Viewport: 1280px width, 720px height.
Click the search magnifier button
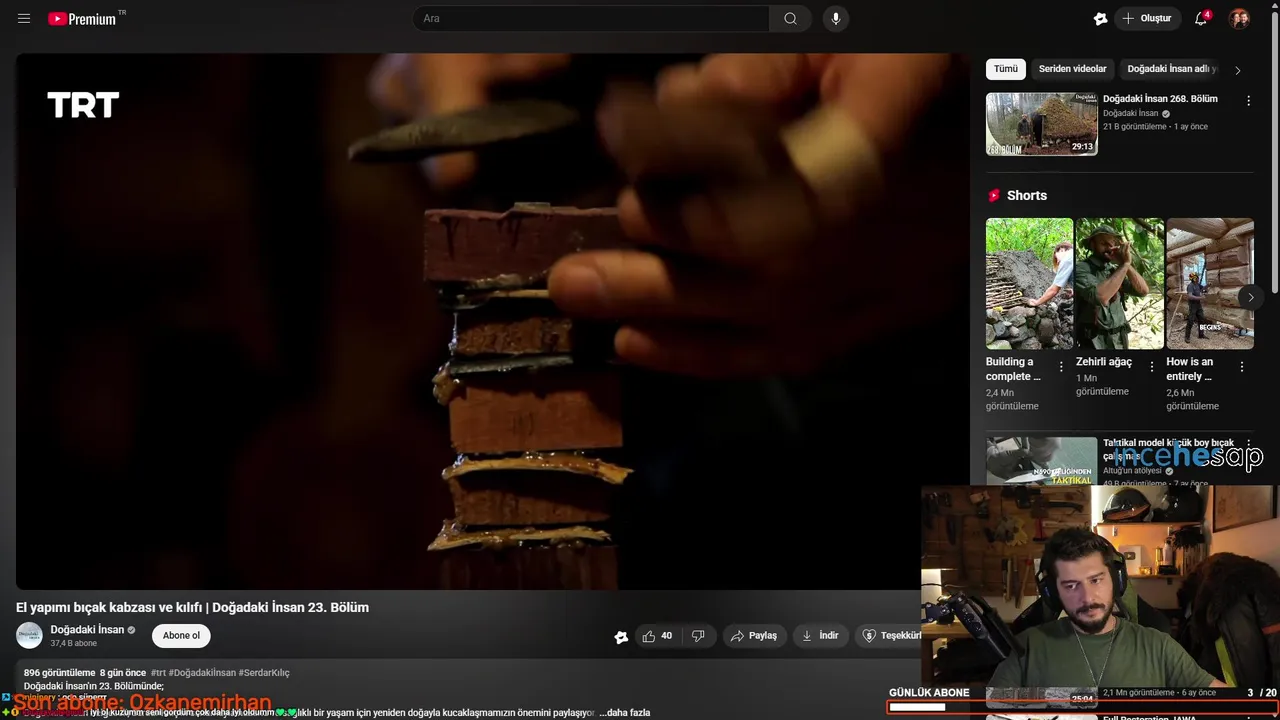pos(790,19)
